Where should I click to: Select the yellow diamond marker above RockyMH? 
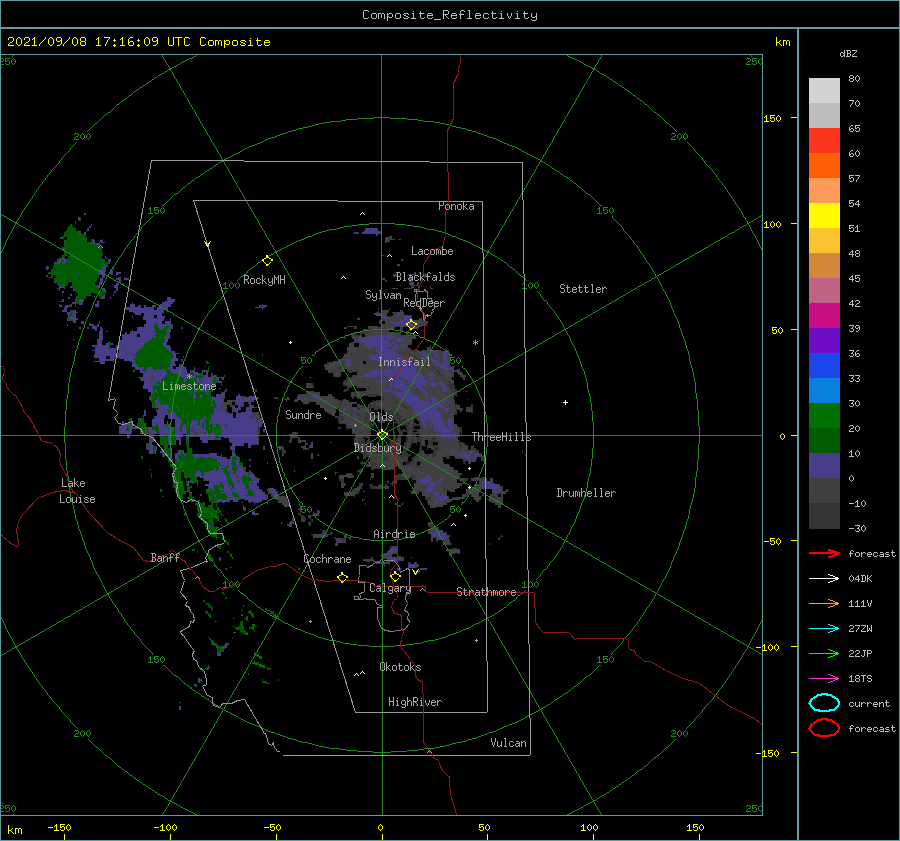267,261
